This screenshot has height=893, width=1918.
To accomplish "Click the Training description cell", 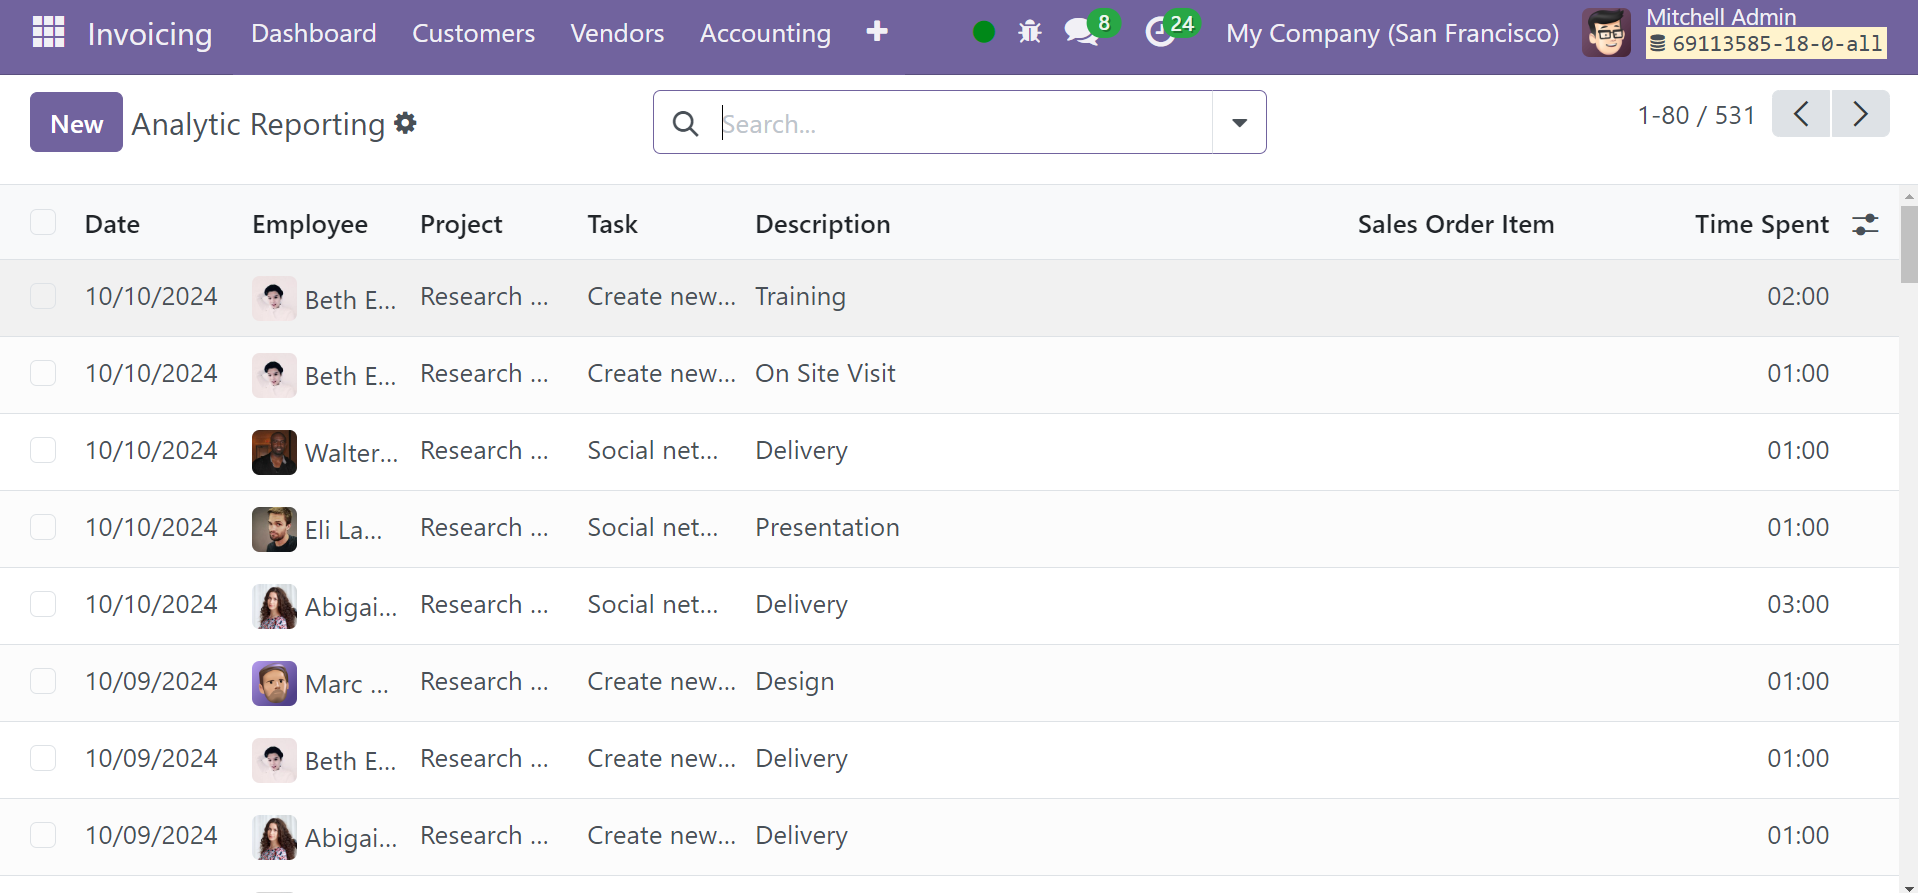I will point(800,296).
